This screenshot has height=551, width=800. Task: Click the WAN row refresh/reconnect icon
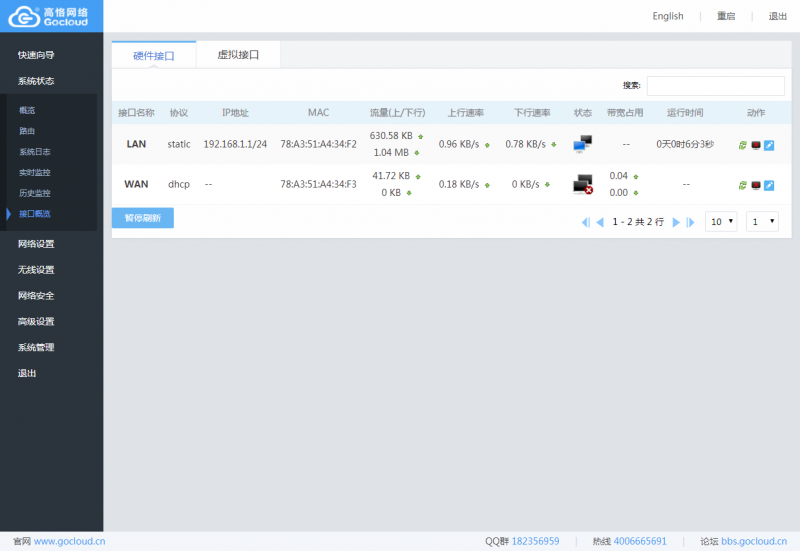tap(743, 185)
